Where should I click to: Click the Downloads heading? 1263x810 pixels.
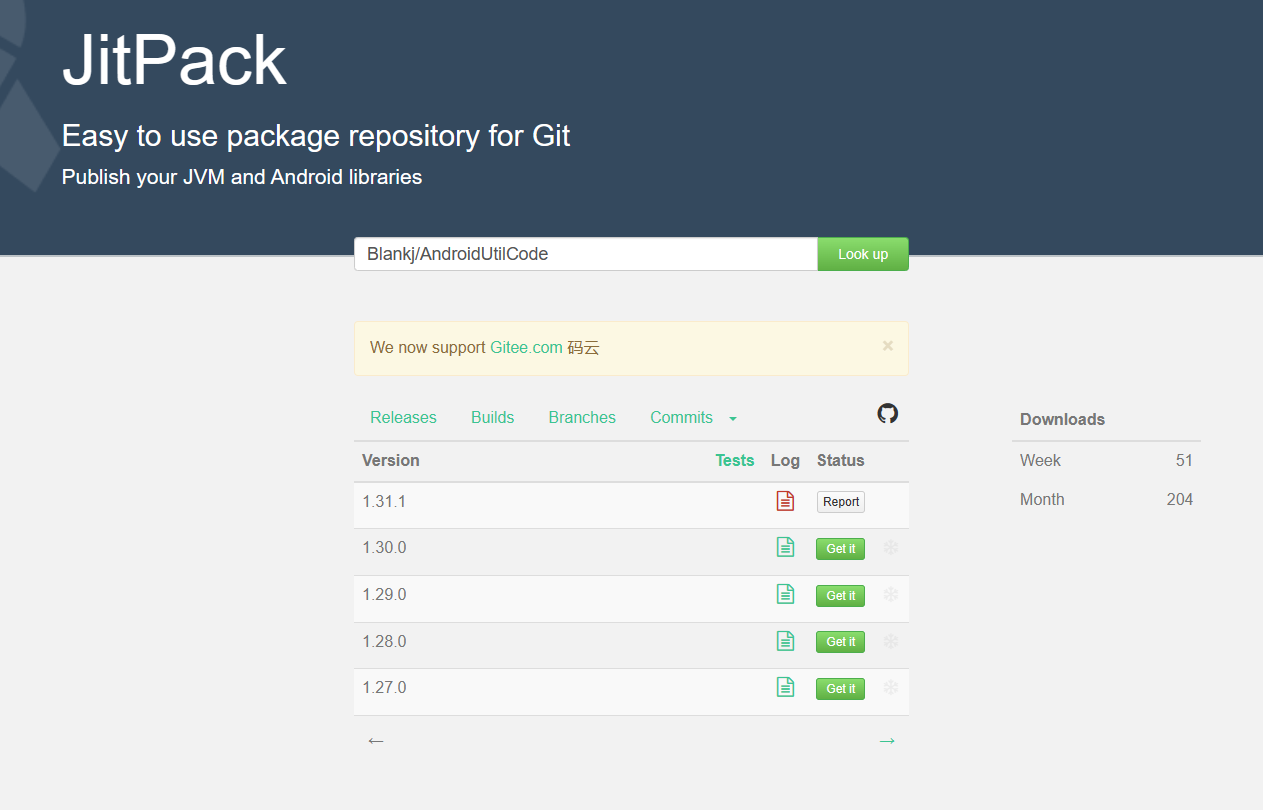1062,419
